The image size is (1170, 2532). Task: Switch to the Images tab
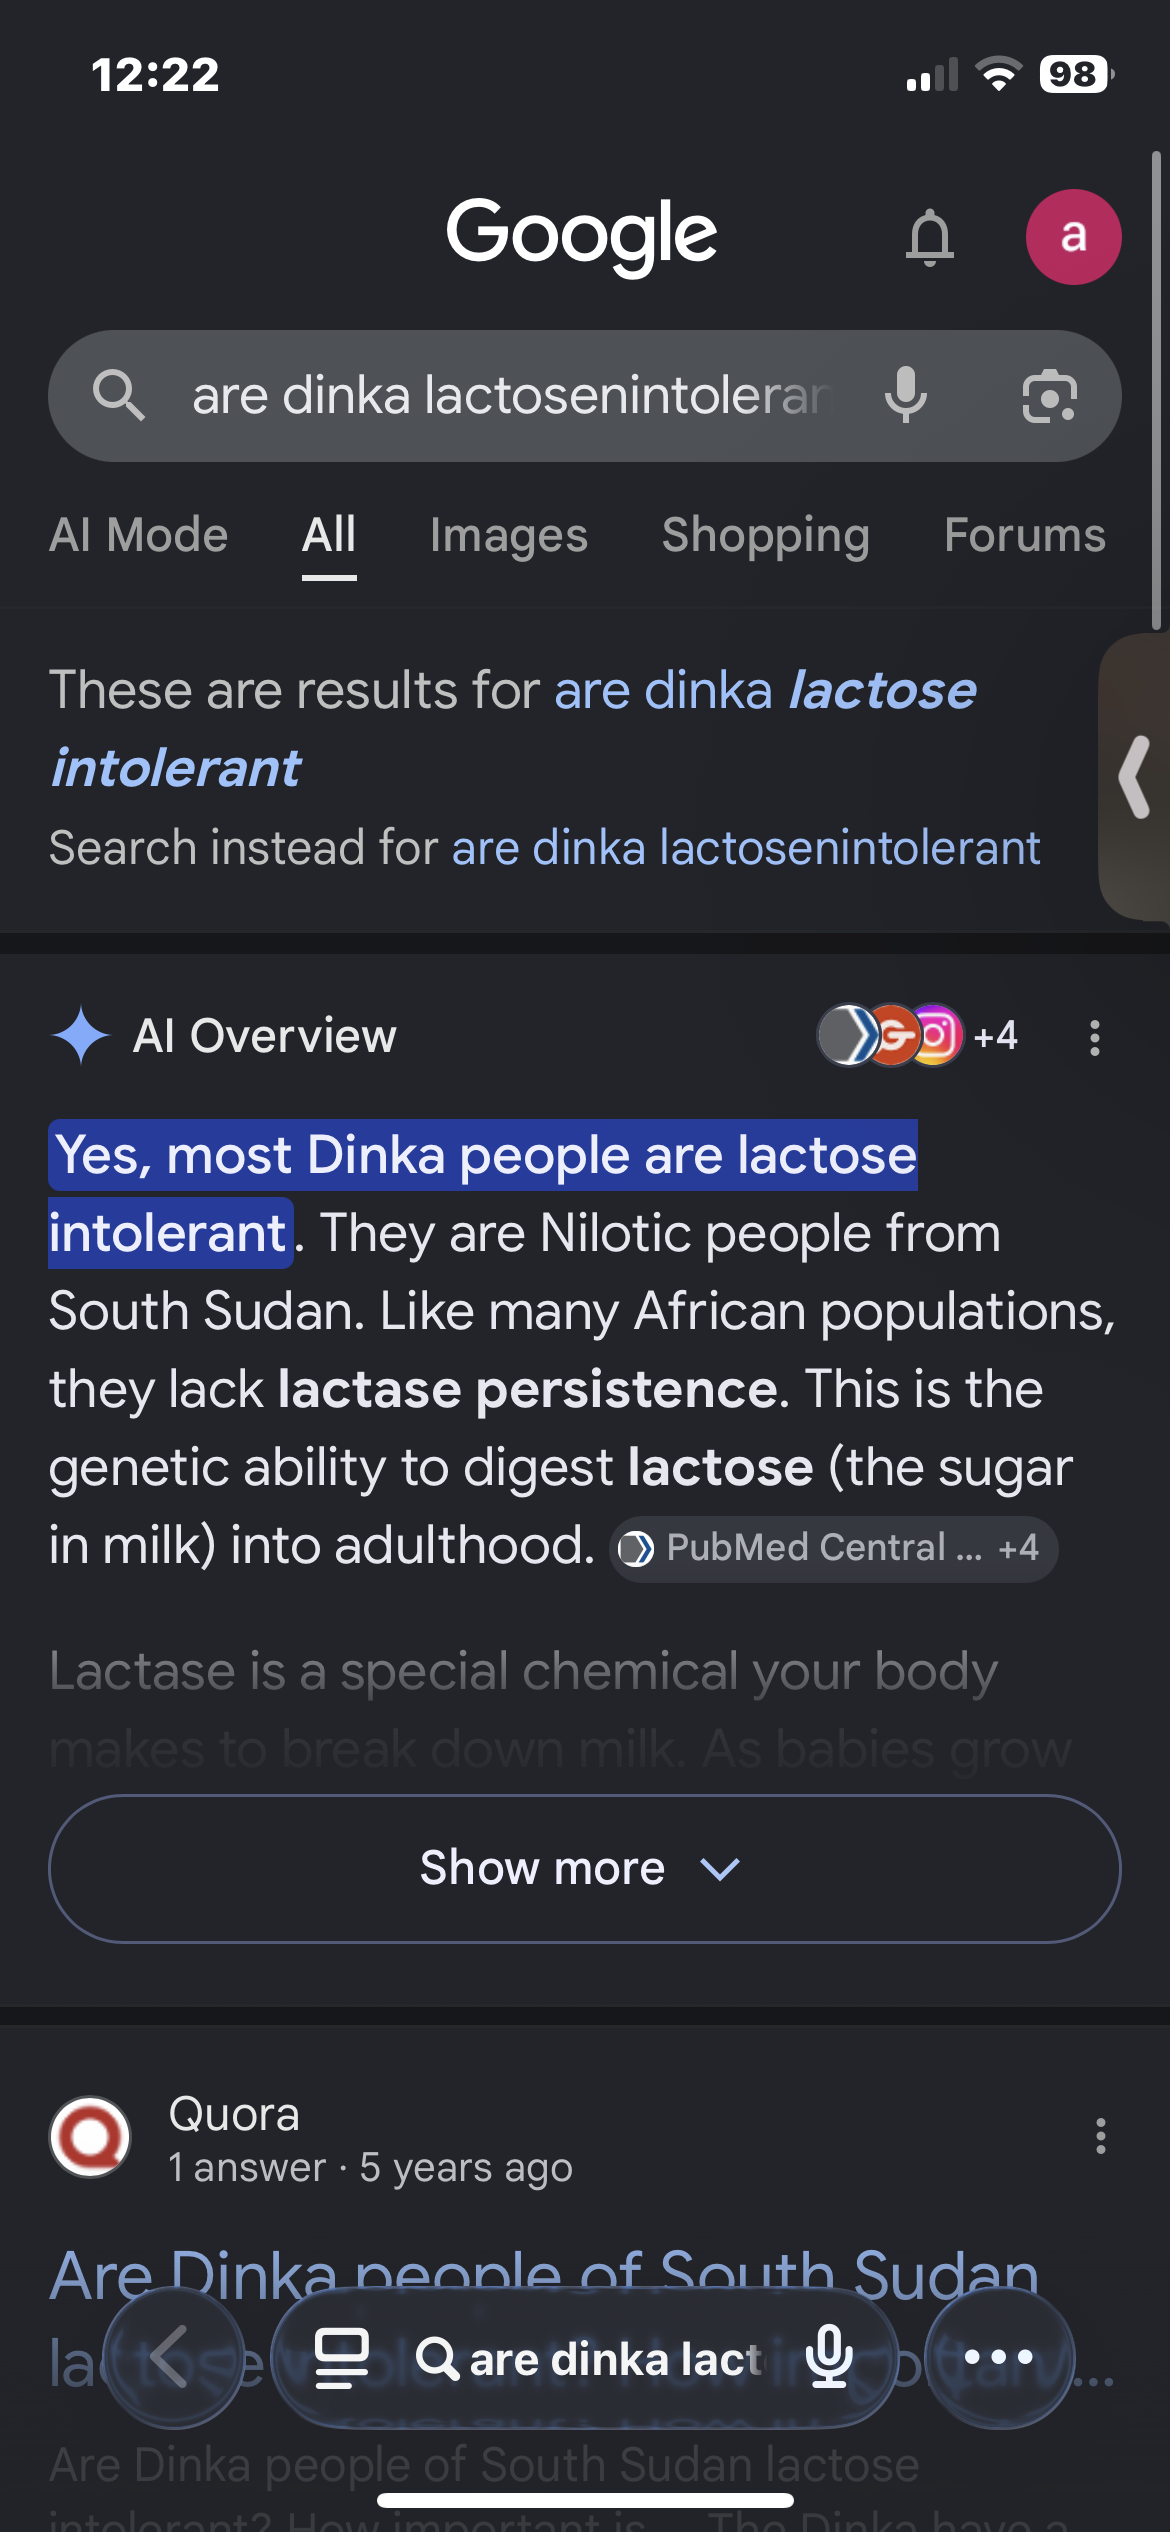point(509,535)
